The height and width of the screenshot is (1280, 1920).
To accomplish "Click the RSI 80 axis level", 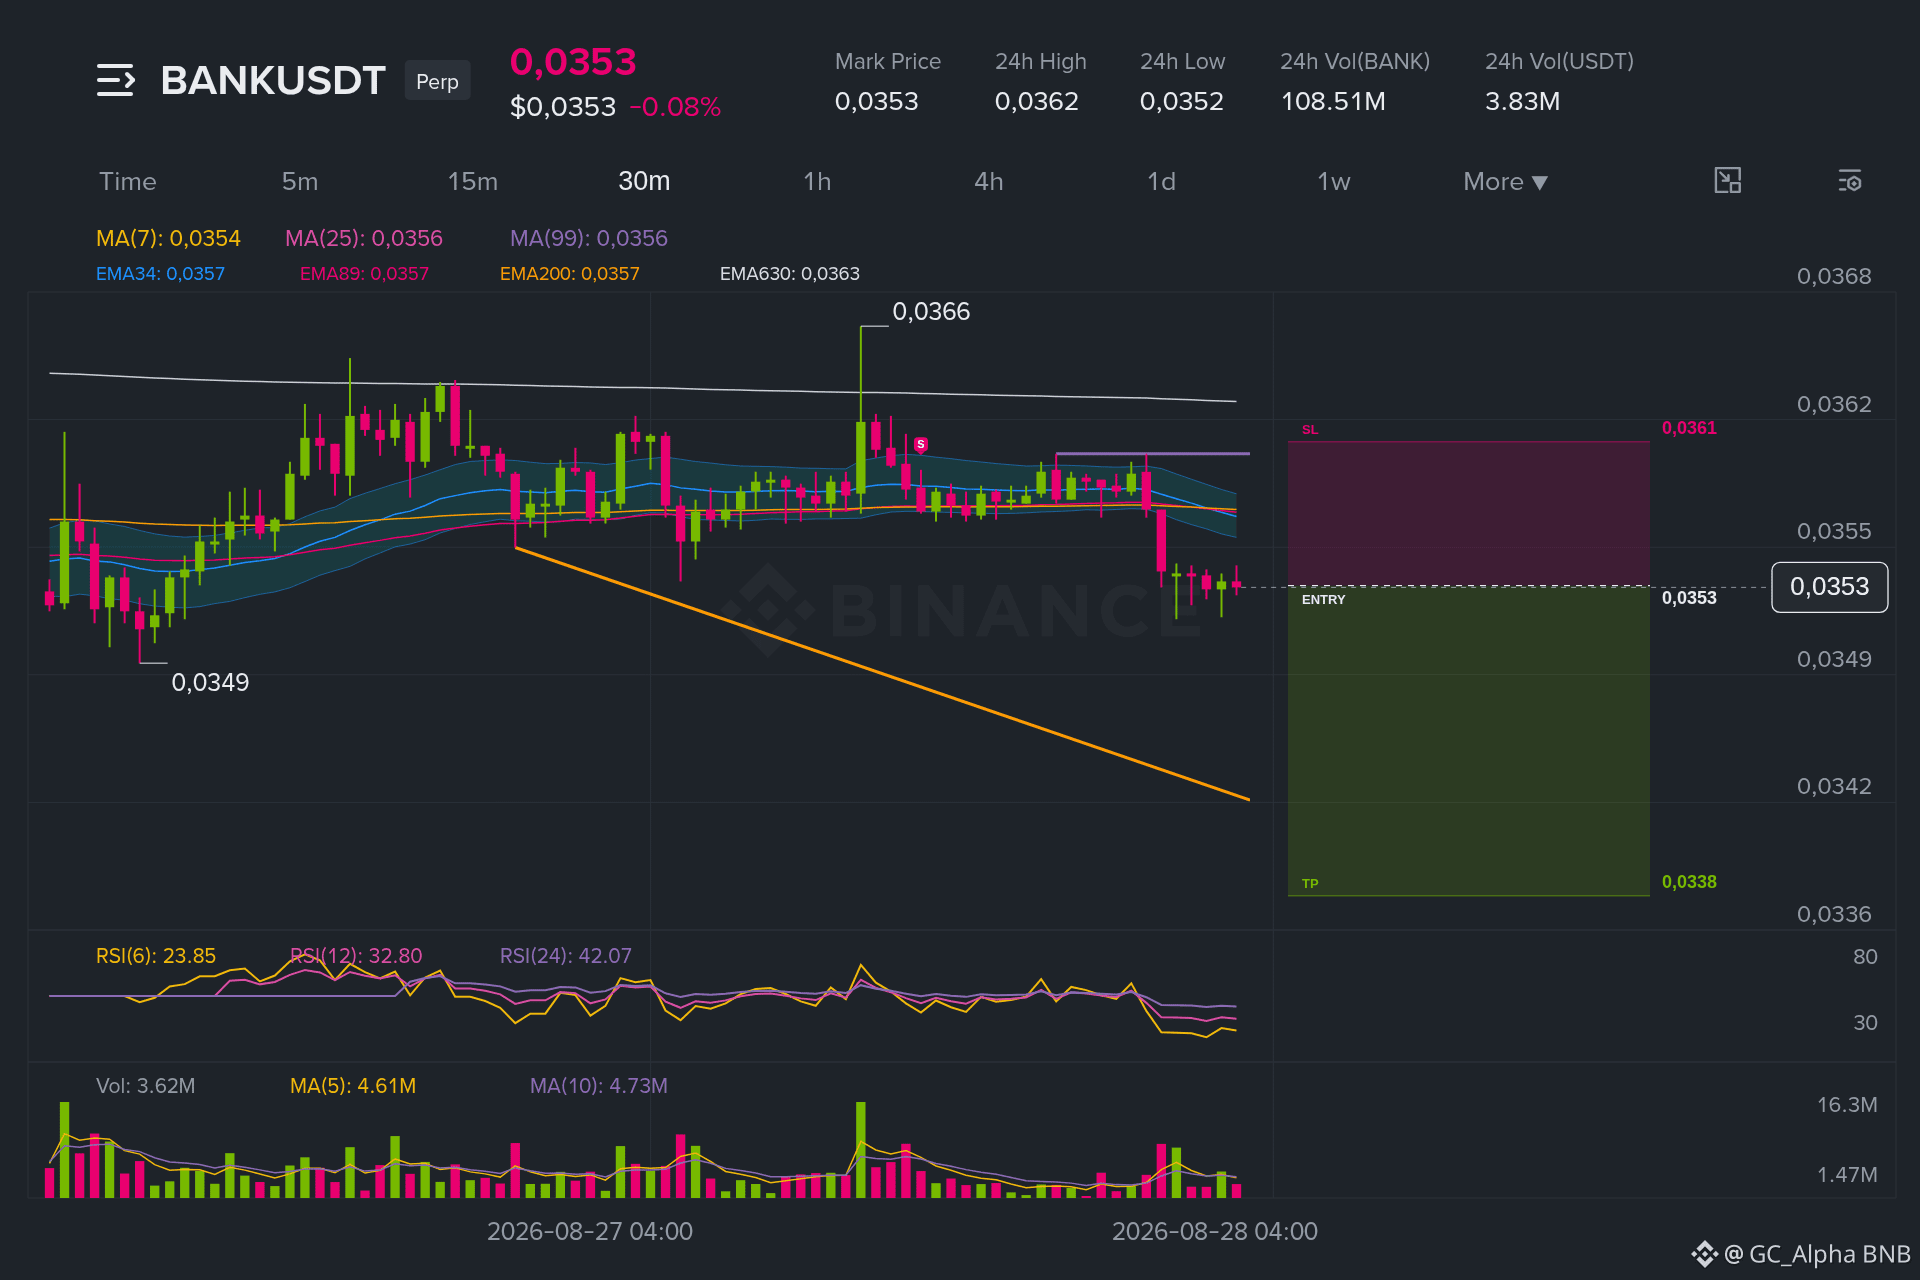I will coord(1865,957).
